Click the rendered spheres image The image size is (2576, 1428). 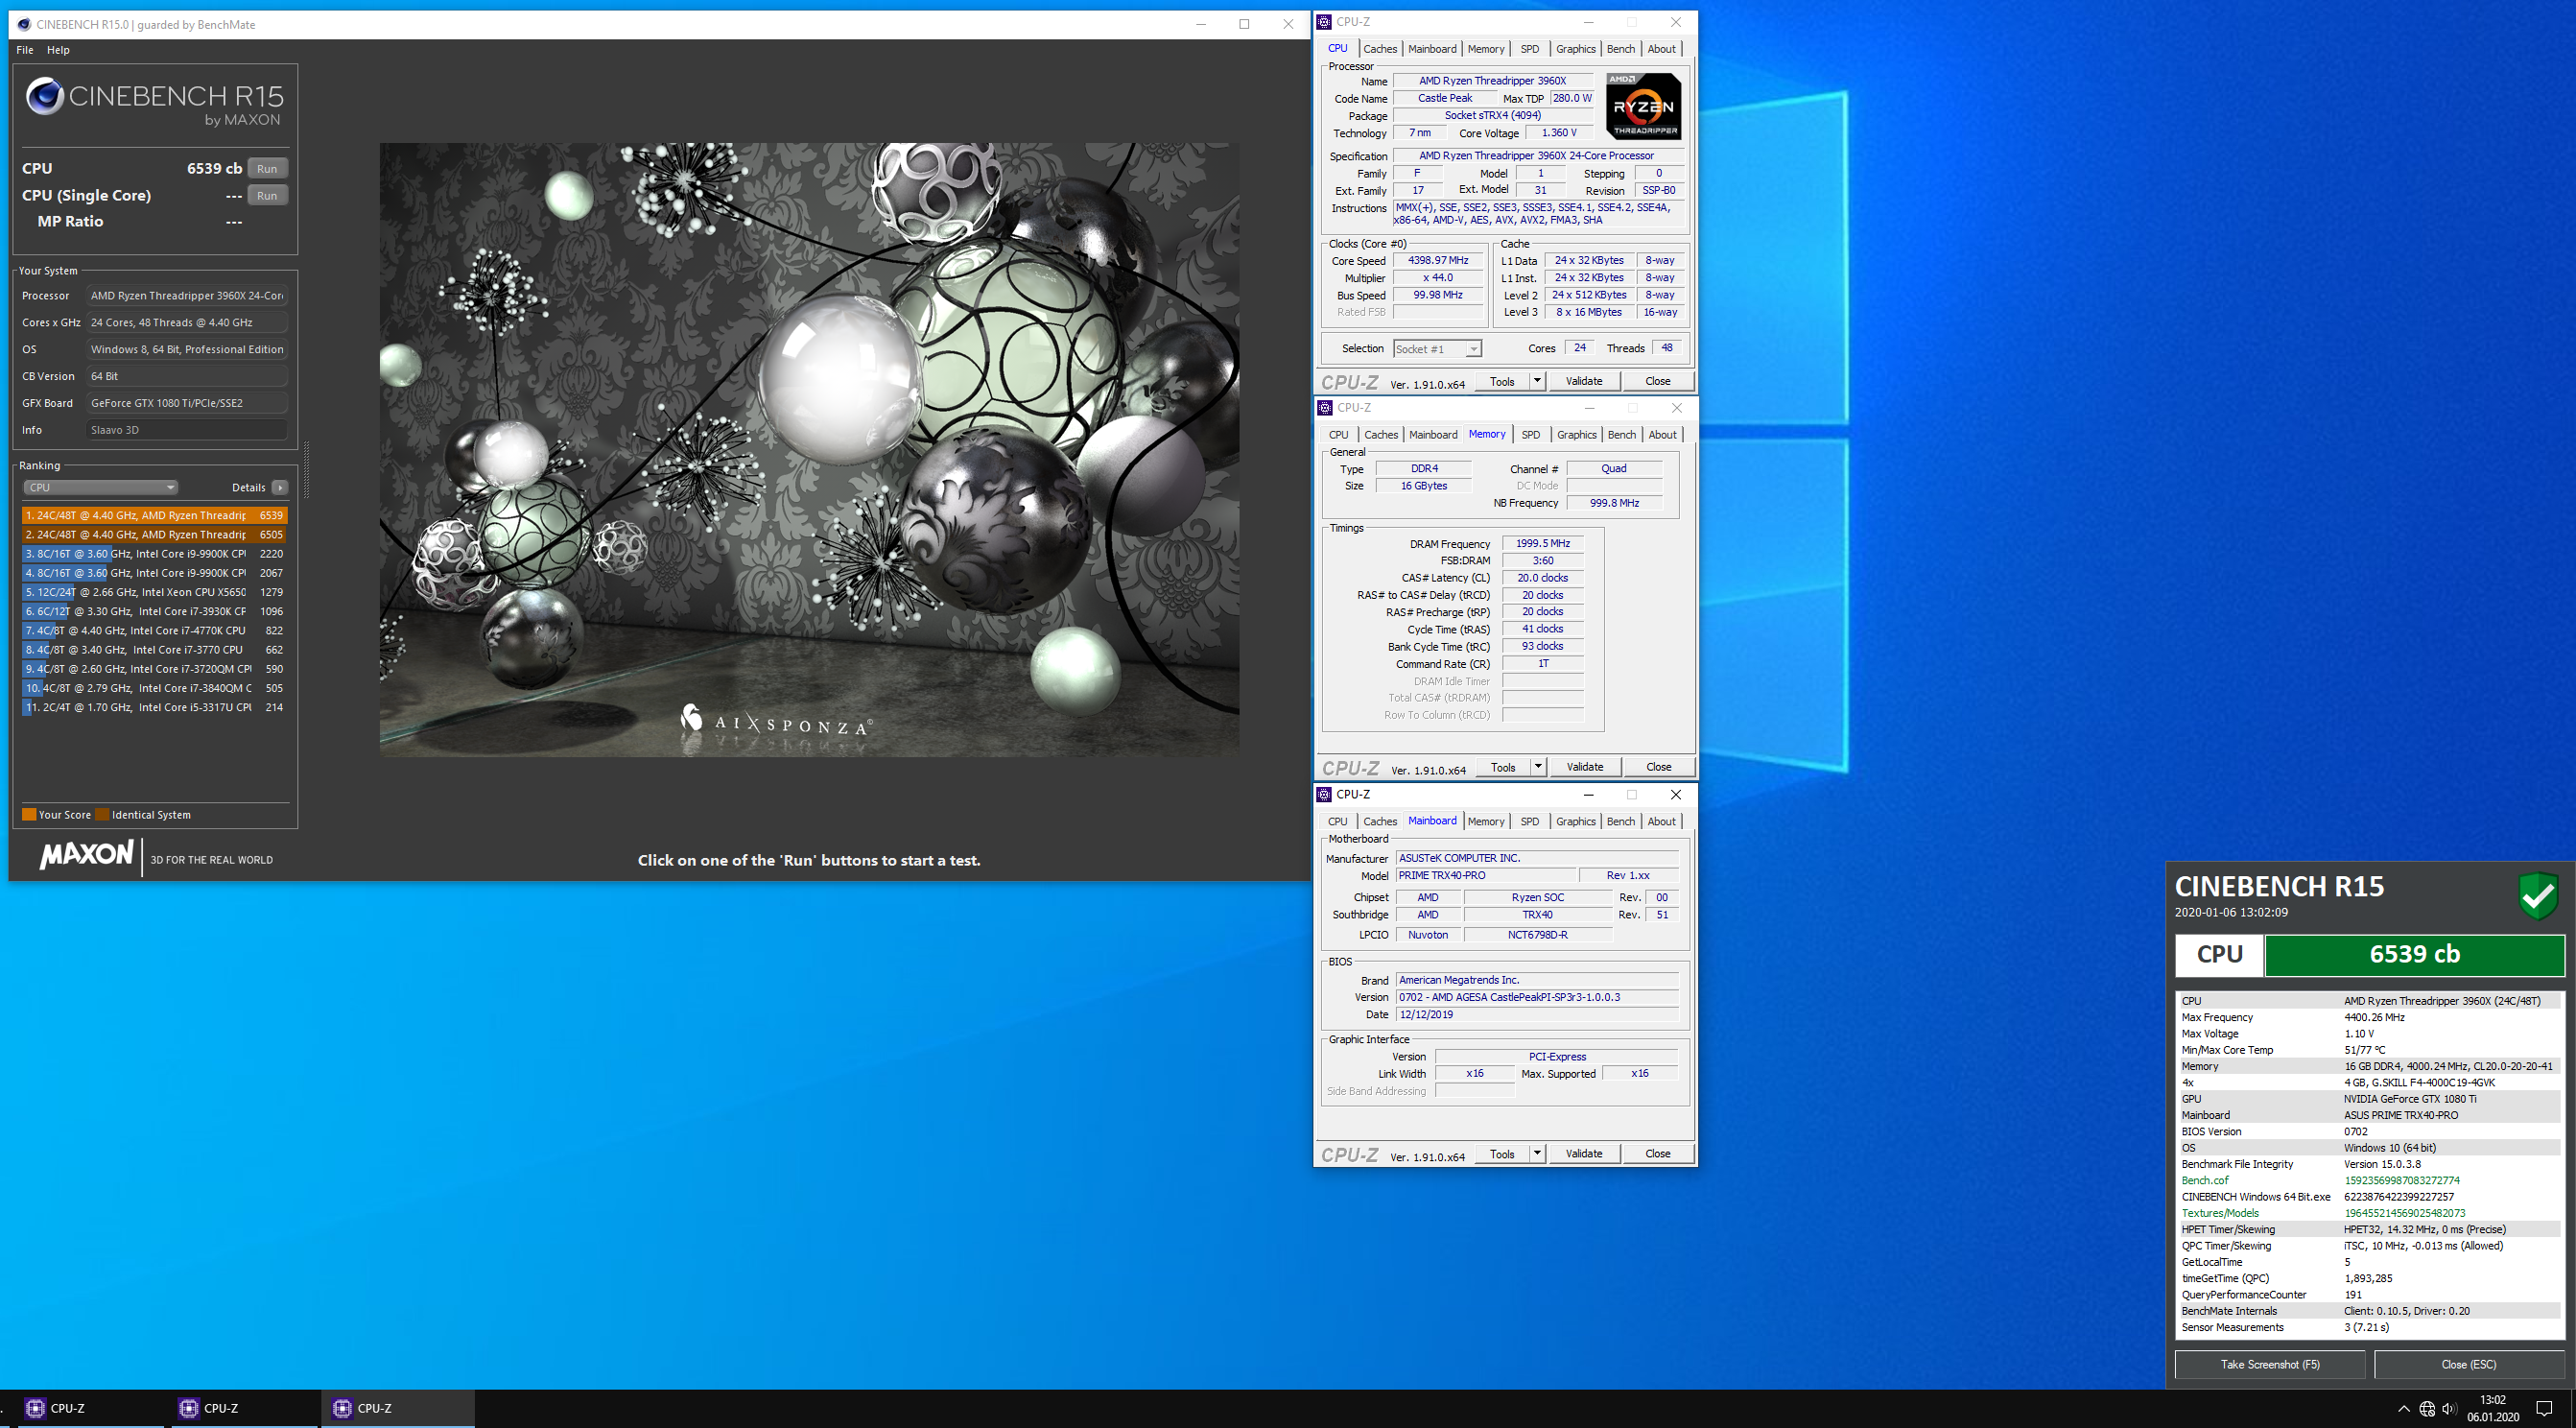809,449
